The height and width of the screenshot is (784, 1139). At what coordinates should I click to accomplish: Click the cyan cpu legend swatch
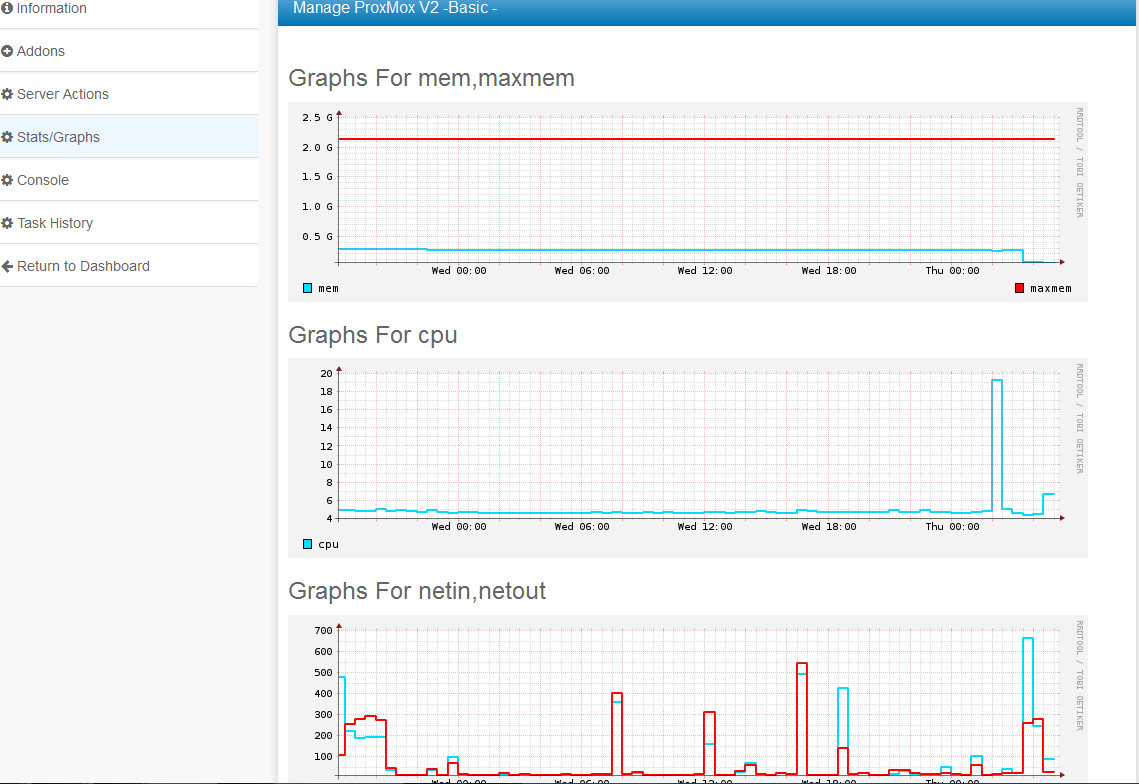coord(307,544)
